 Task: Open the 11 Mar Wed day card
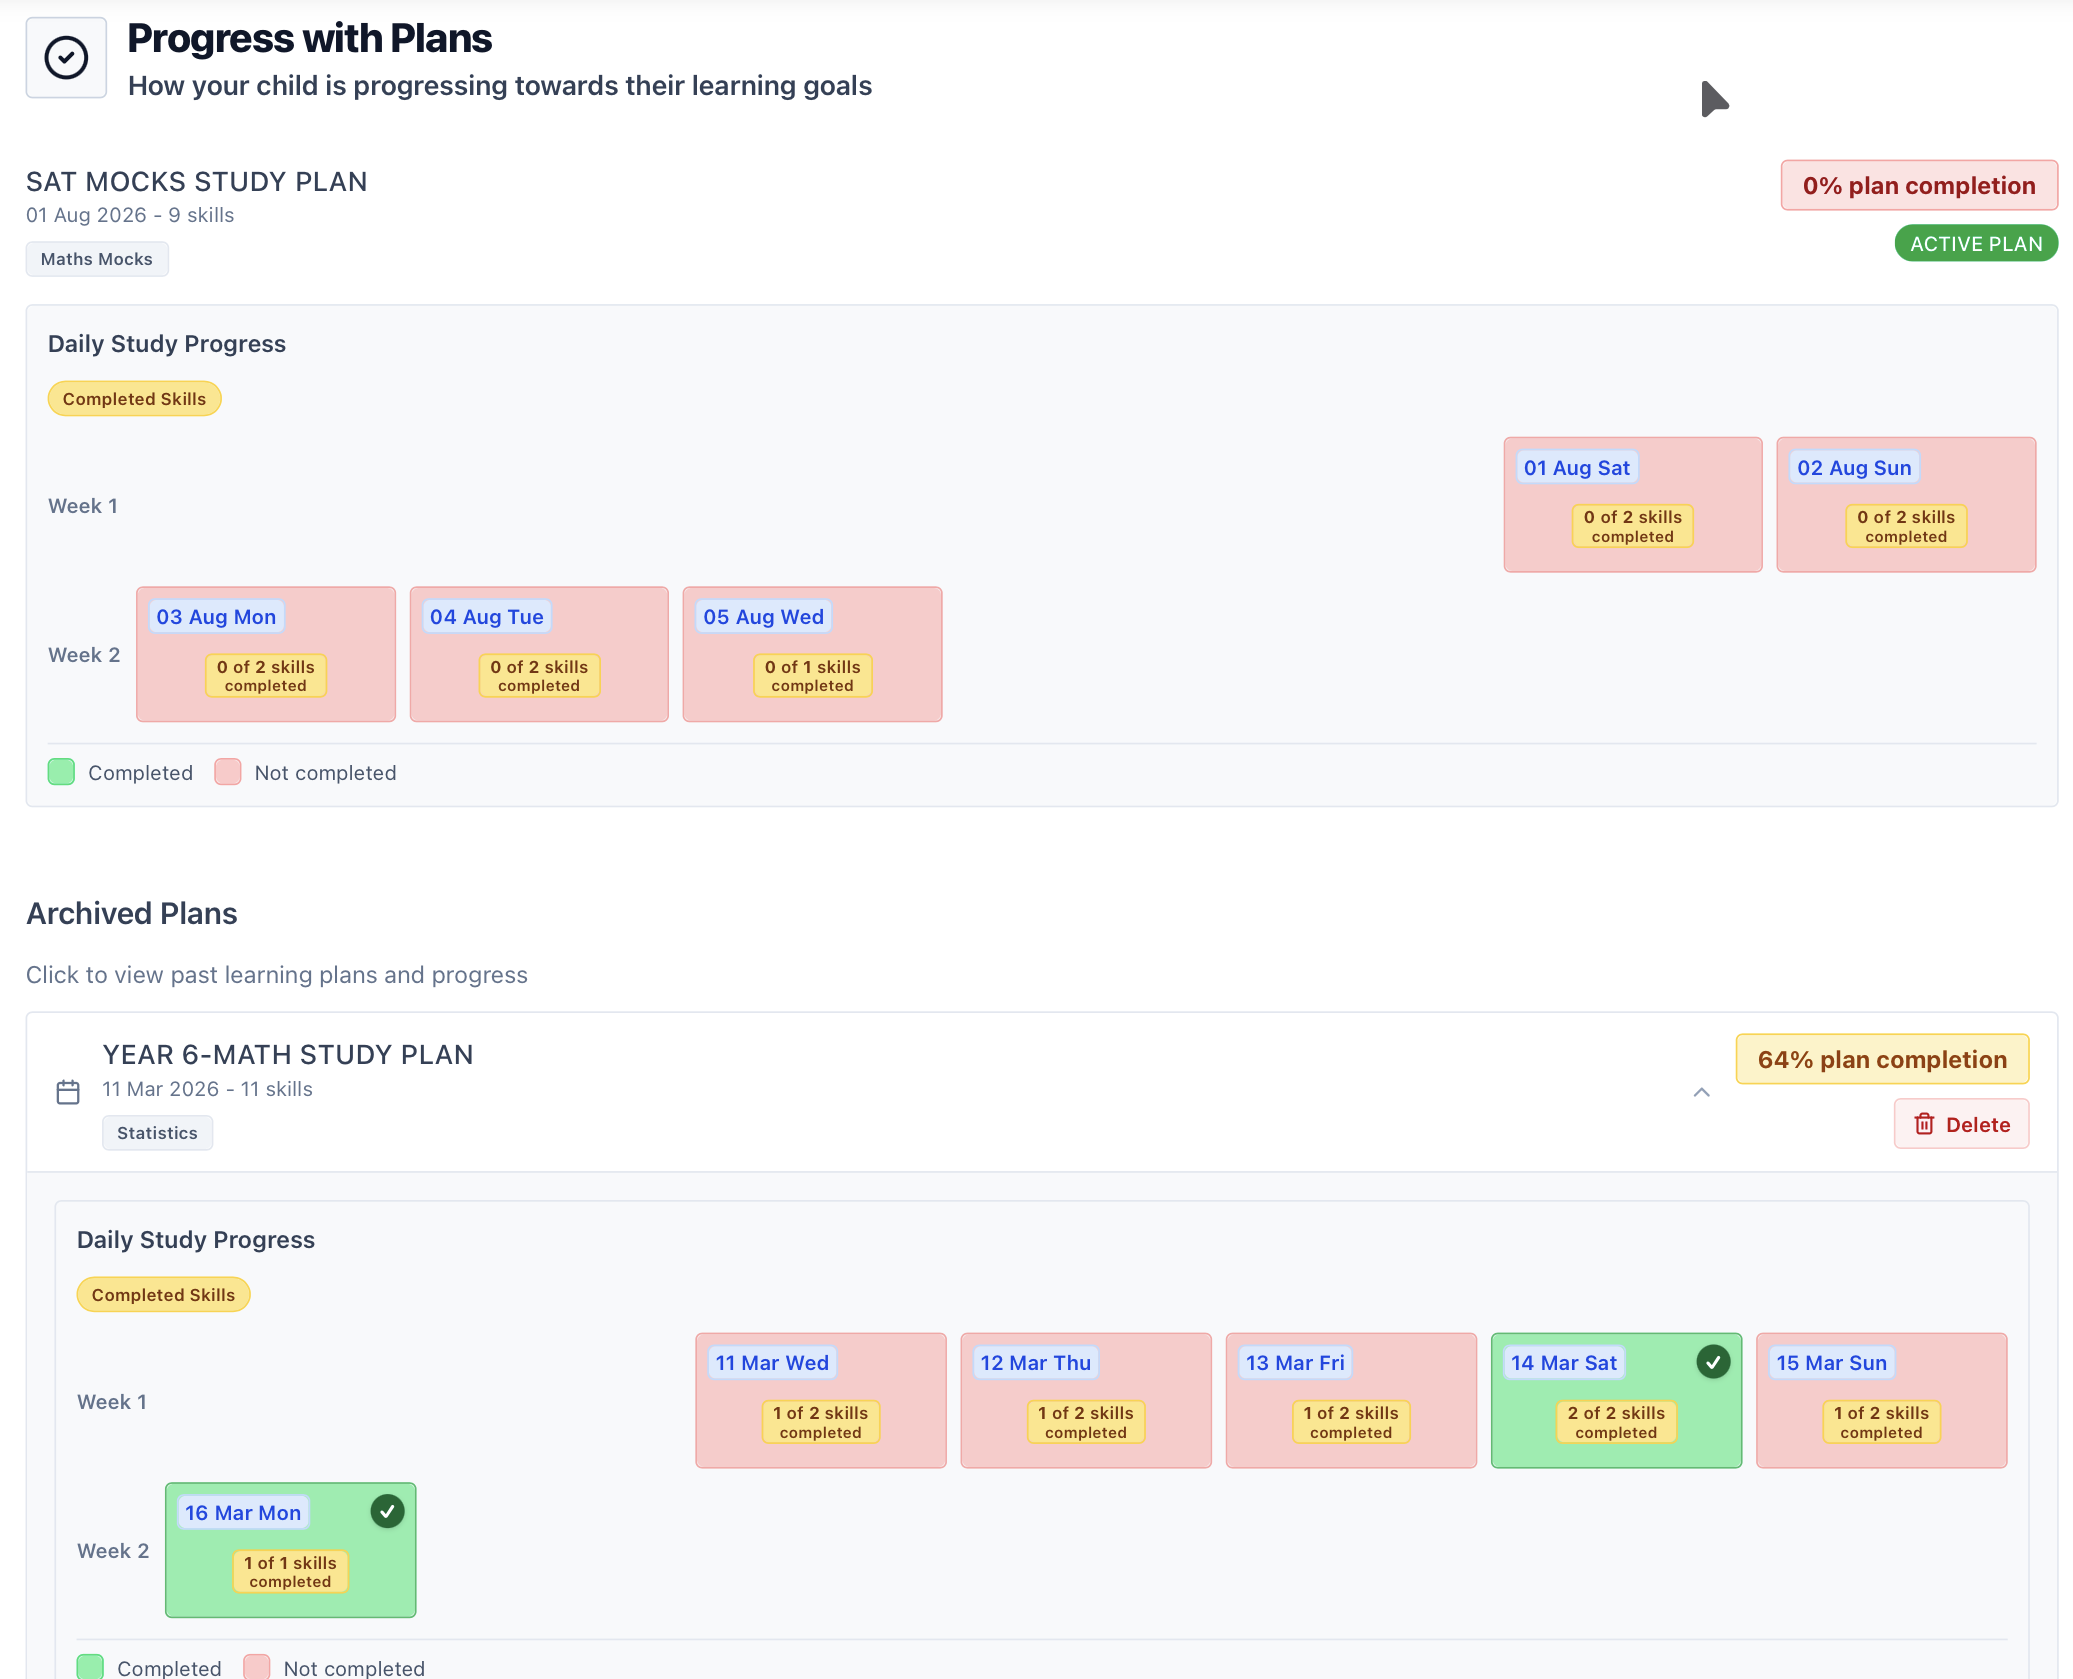(821, 1401)
